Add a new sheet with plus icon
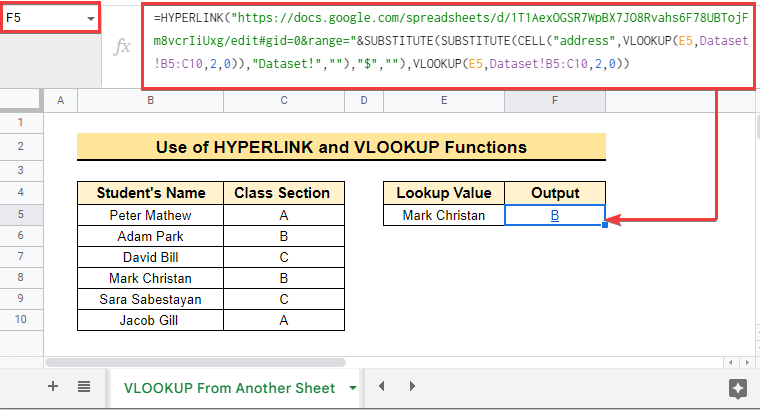The height and width of the screenshot is (410, 760). [53, 386]
